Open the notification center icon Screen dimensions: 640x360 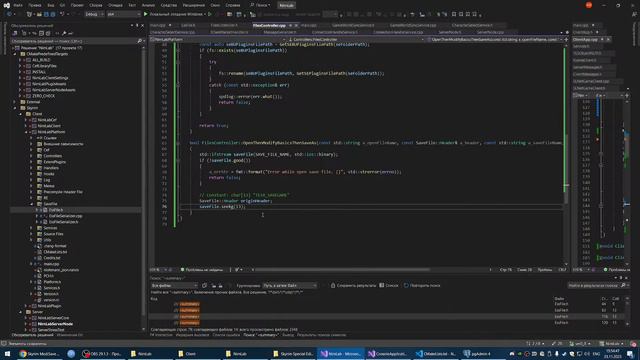tap(631, 353)
